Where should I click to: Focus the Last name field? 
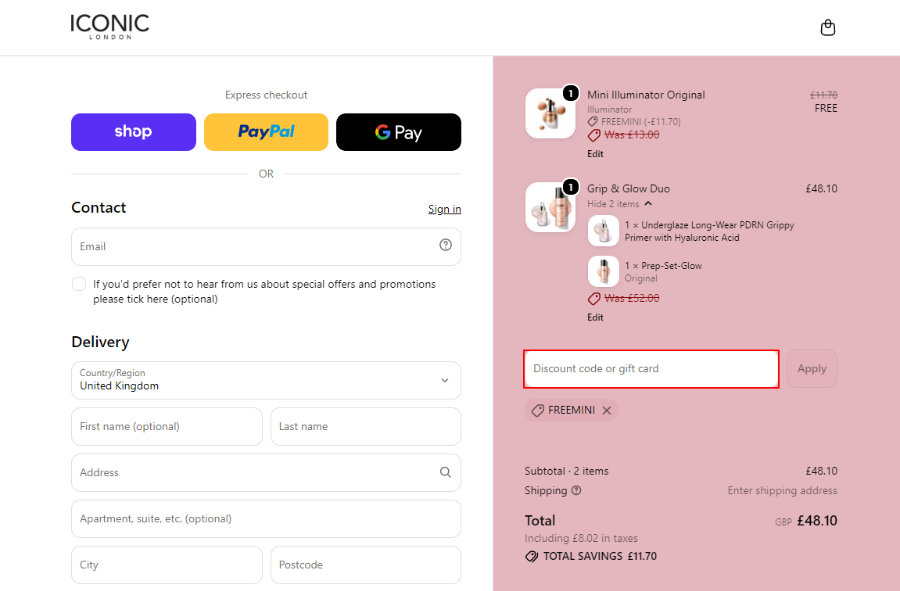(x=366, y=426)
